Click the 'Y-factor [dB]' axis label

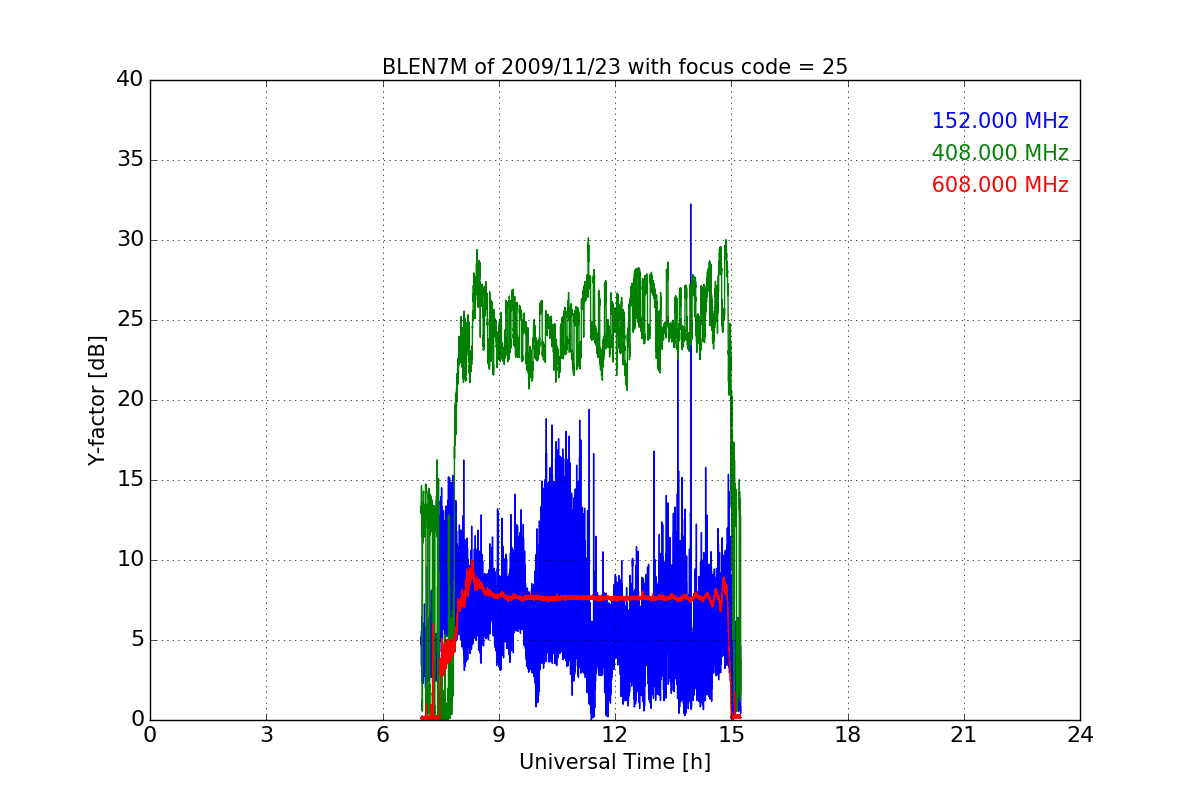(x=96, y=400)
